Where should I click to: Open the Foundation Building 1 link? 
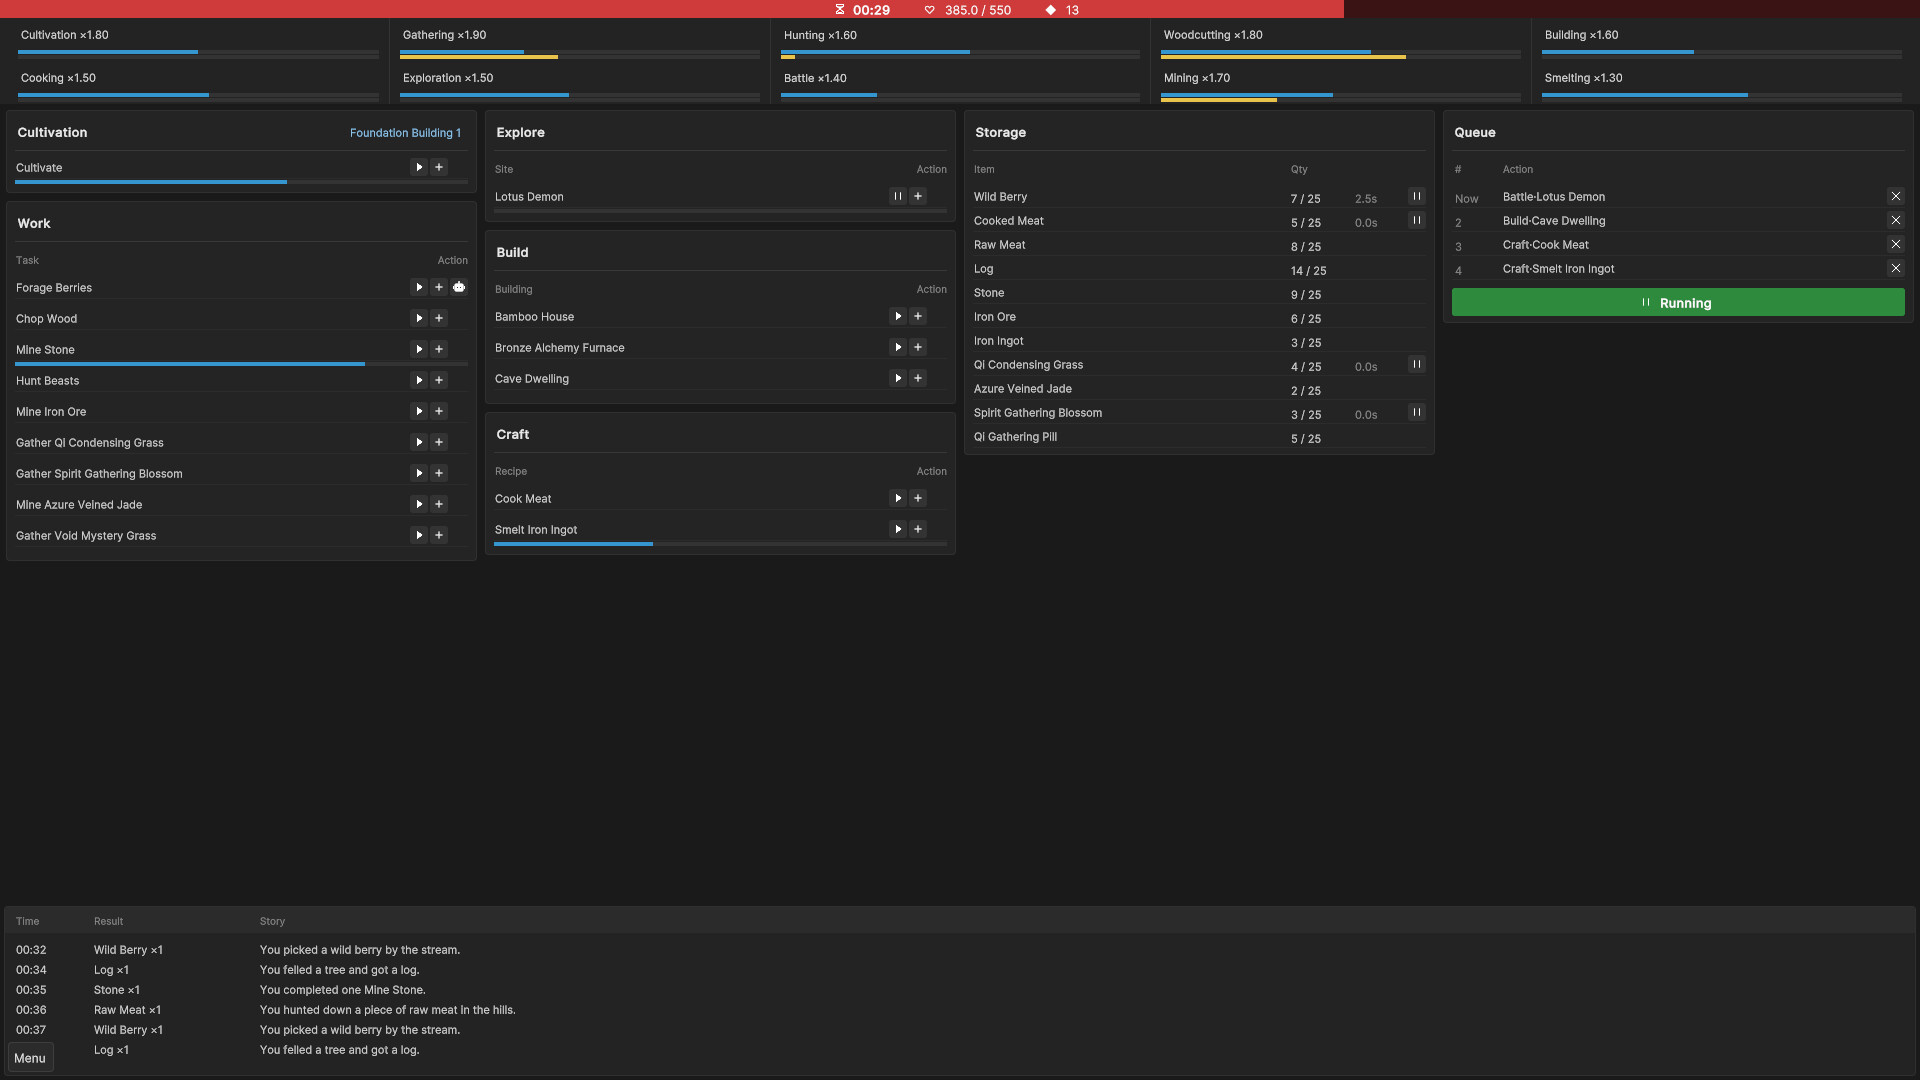405,133
